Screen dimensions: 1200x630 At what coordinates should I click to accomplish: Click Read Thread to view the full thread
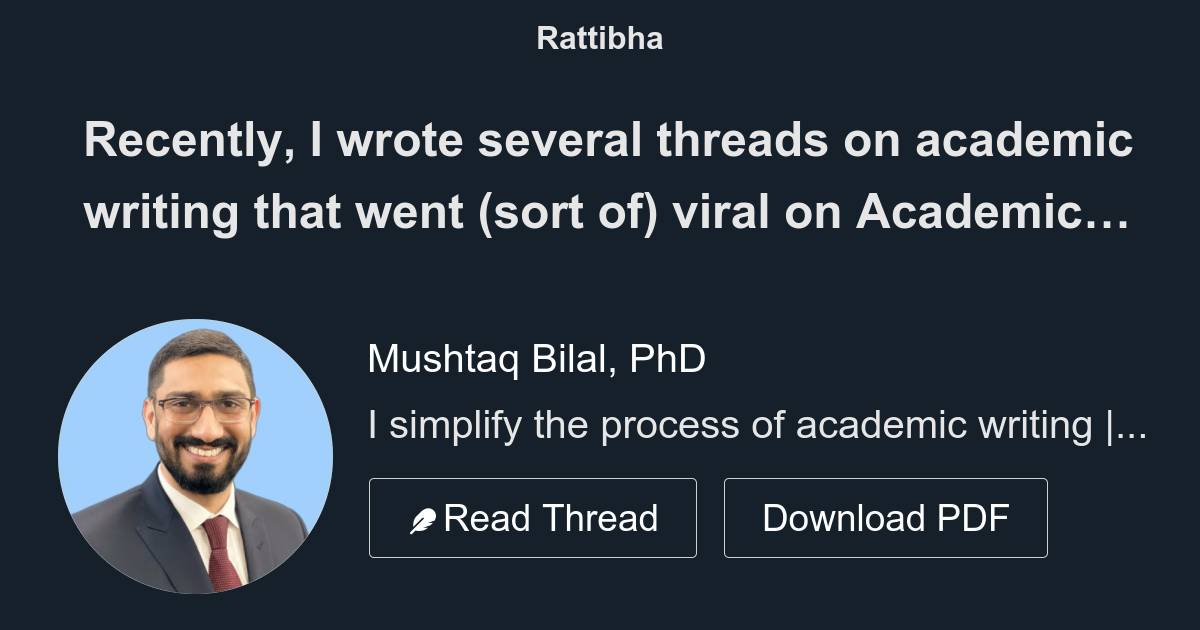click(534, 517)
